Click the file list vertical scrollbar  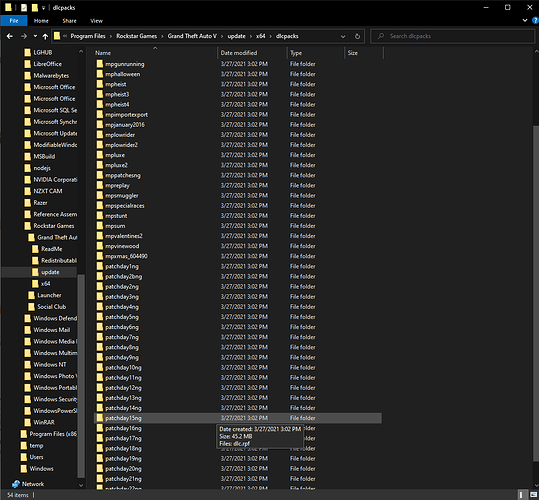[x=536, y=293]
